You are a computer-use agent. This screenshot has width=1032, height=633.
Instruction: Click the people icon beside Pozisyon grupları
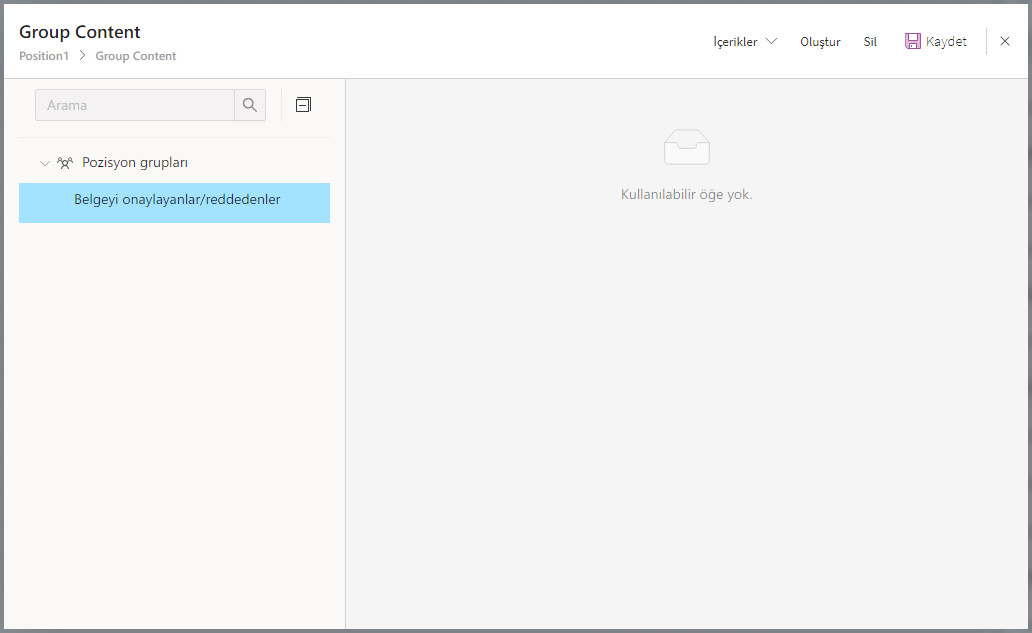[65, 163]
